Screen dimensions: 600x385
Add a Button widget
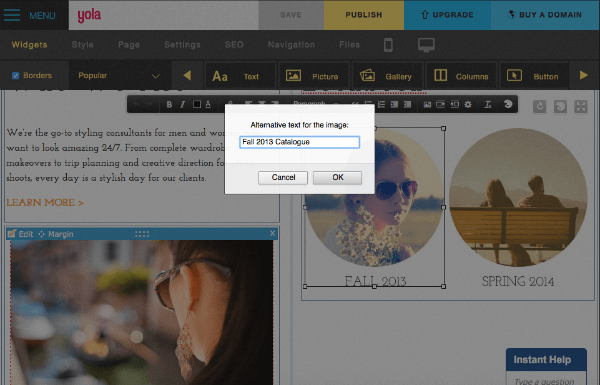click(x=535, y=76)
